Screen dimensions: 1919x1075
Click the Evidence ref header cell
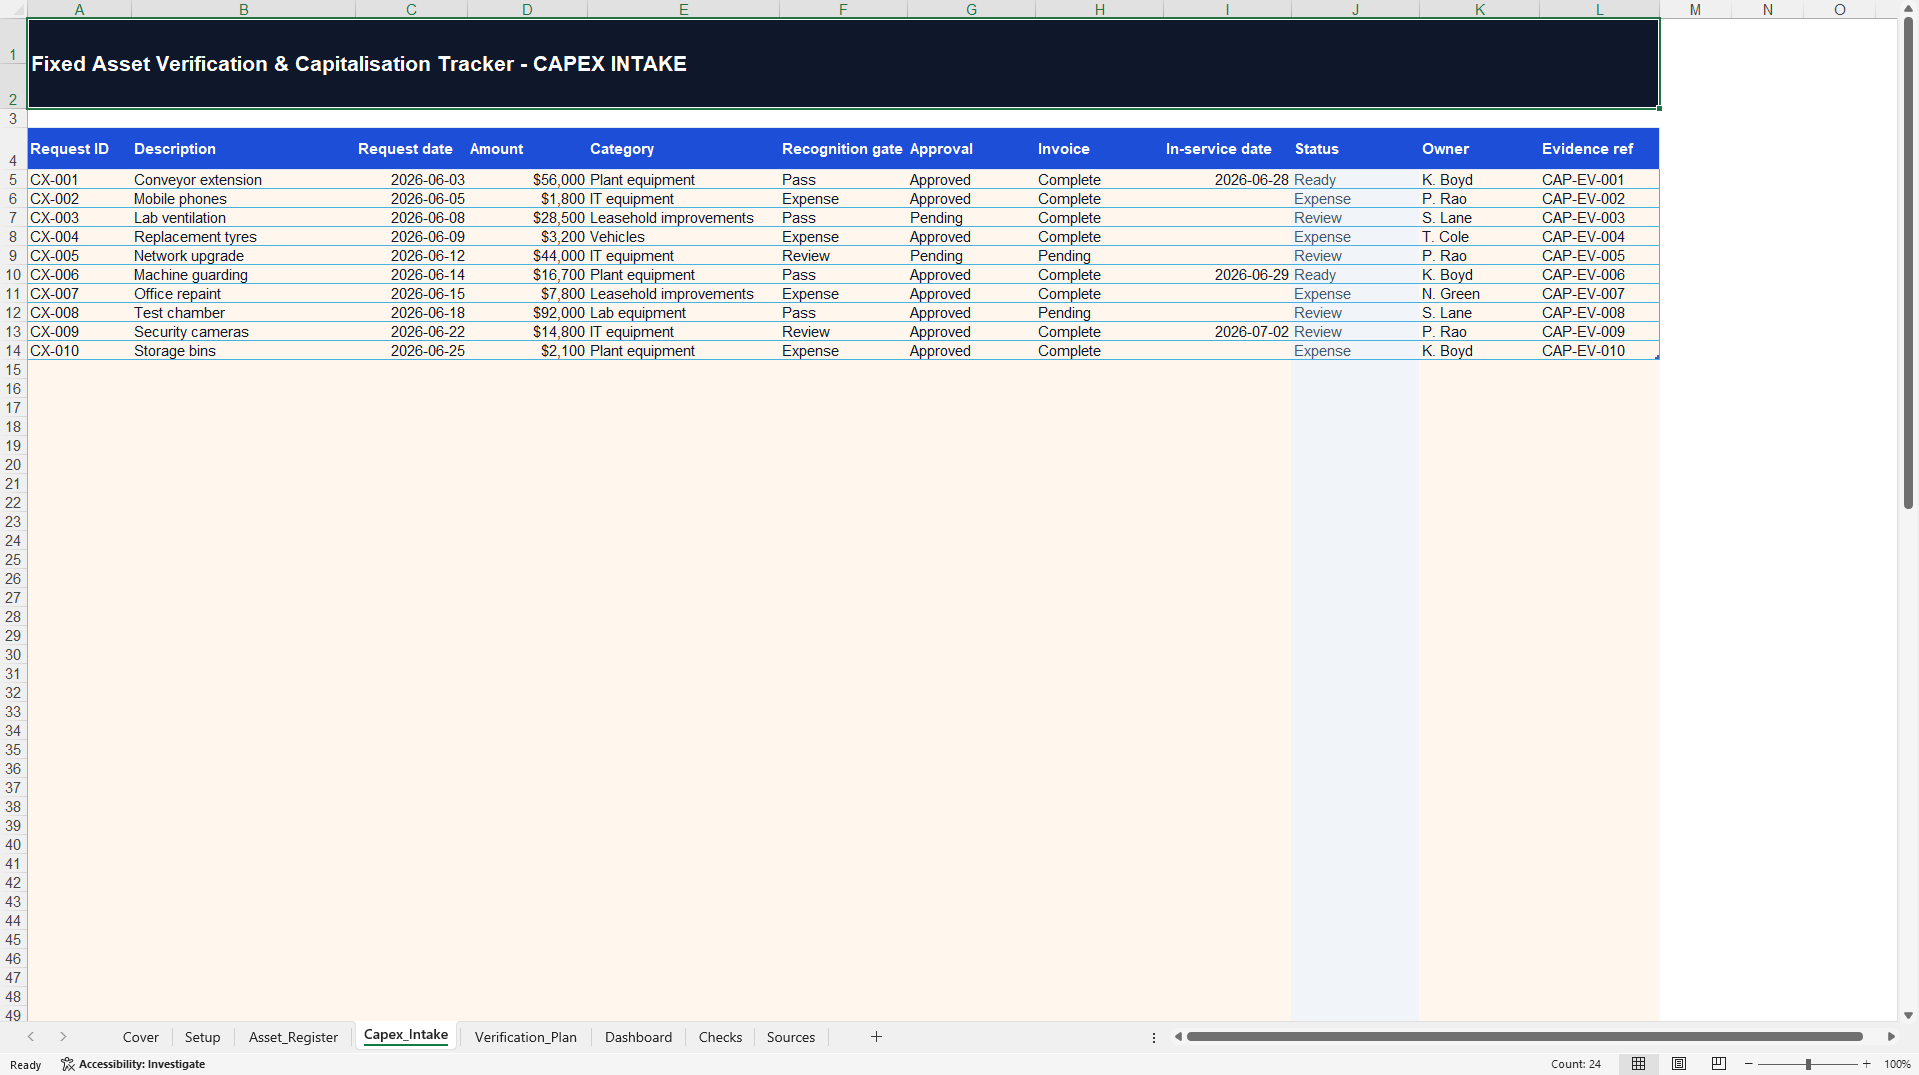coord(1599,149)
